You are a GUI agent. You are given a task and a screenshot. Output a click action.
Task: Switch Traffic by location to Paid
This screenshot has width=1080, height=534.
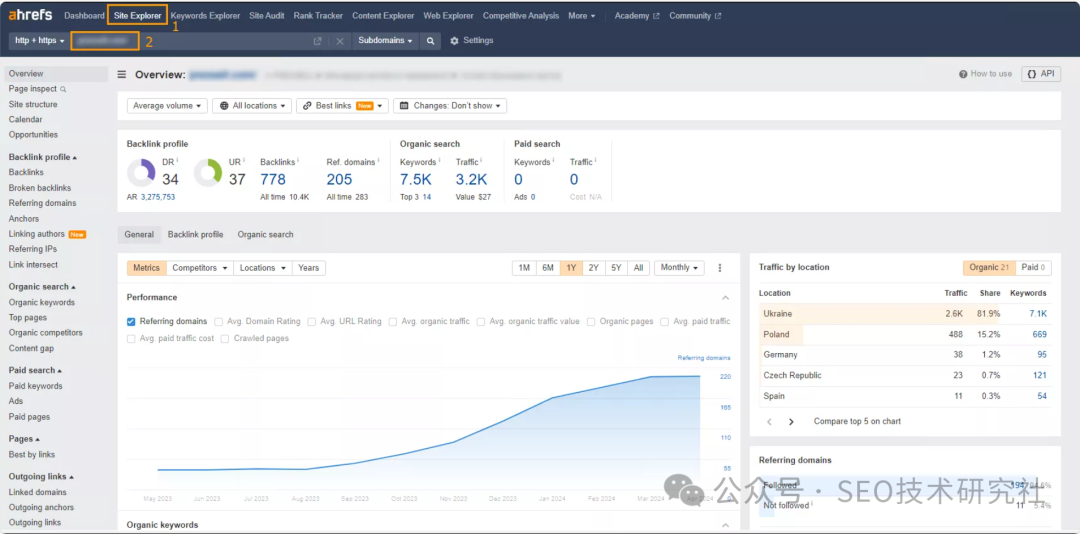(x=1032, y=268)
